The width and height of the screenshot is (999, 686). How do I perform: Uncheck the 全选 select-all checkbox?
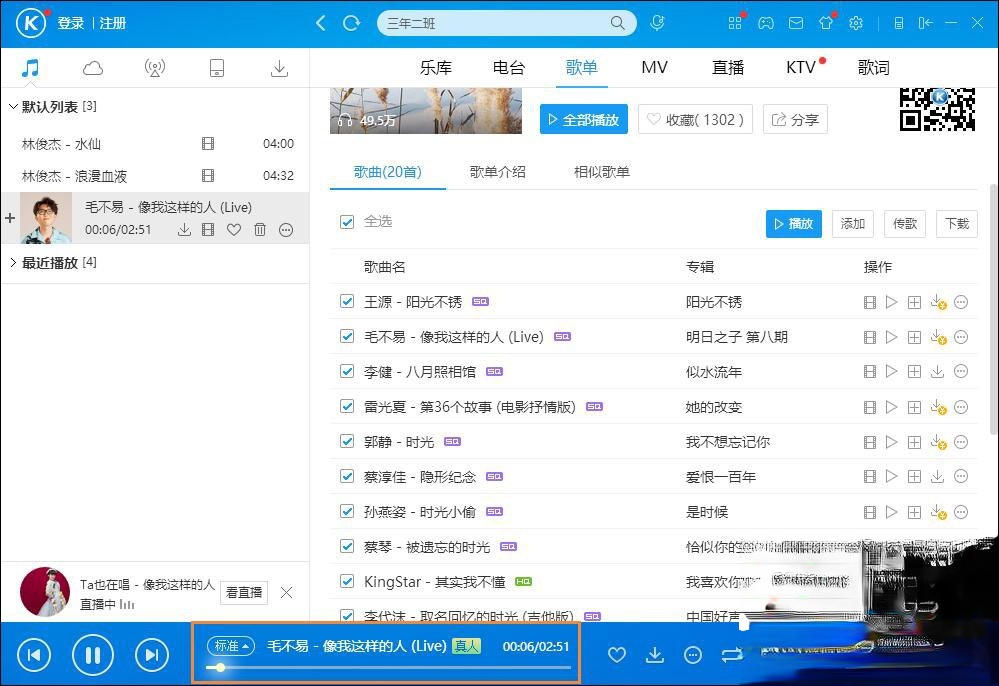347,221
